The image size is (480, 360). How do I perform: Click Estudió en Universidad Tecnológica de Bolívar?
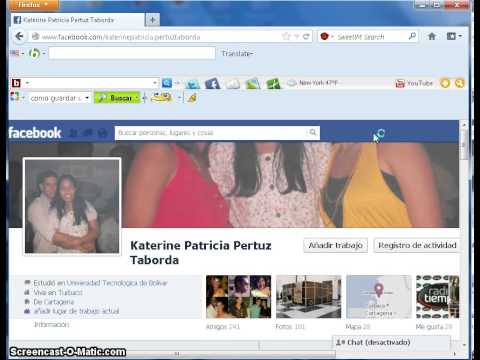click(100, 283)
